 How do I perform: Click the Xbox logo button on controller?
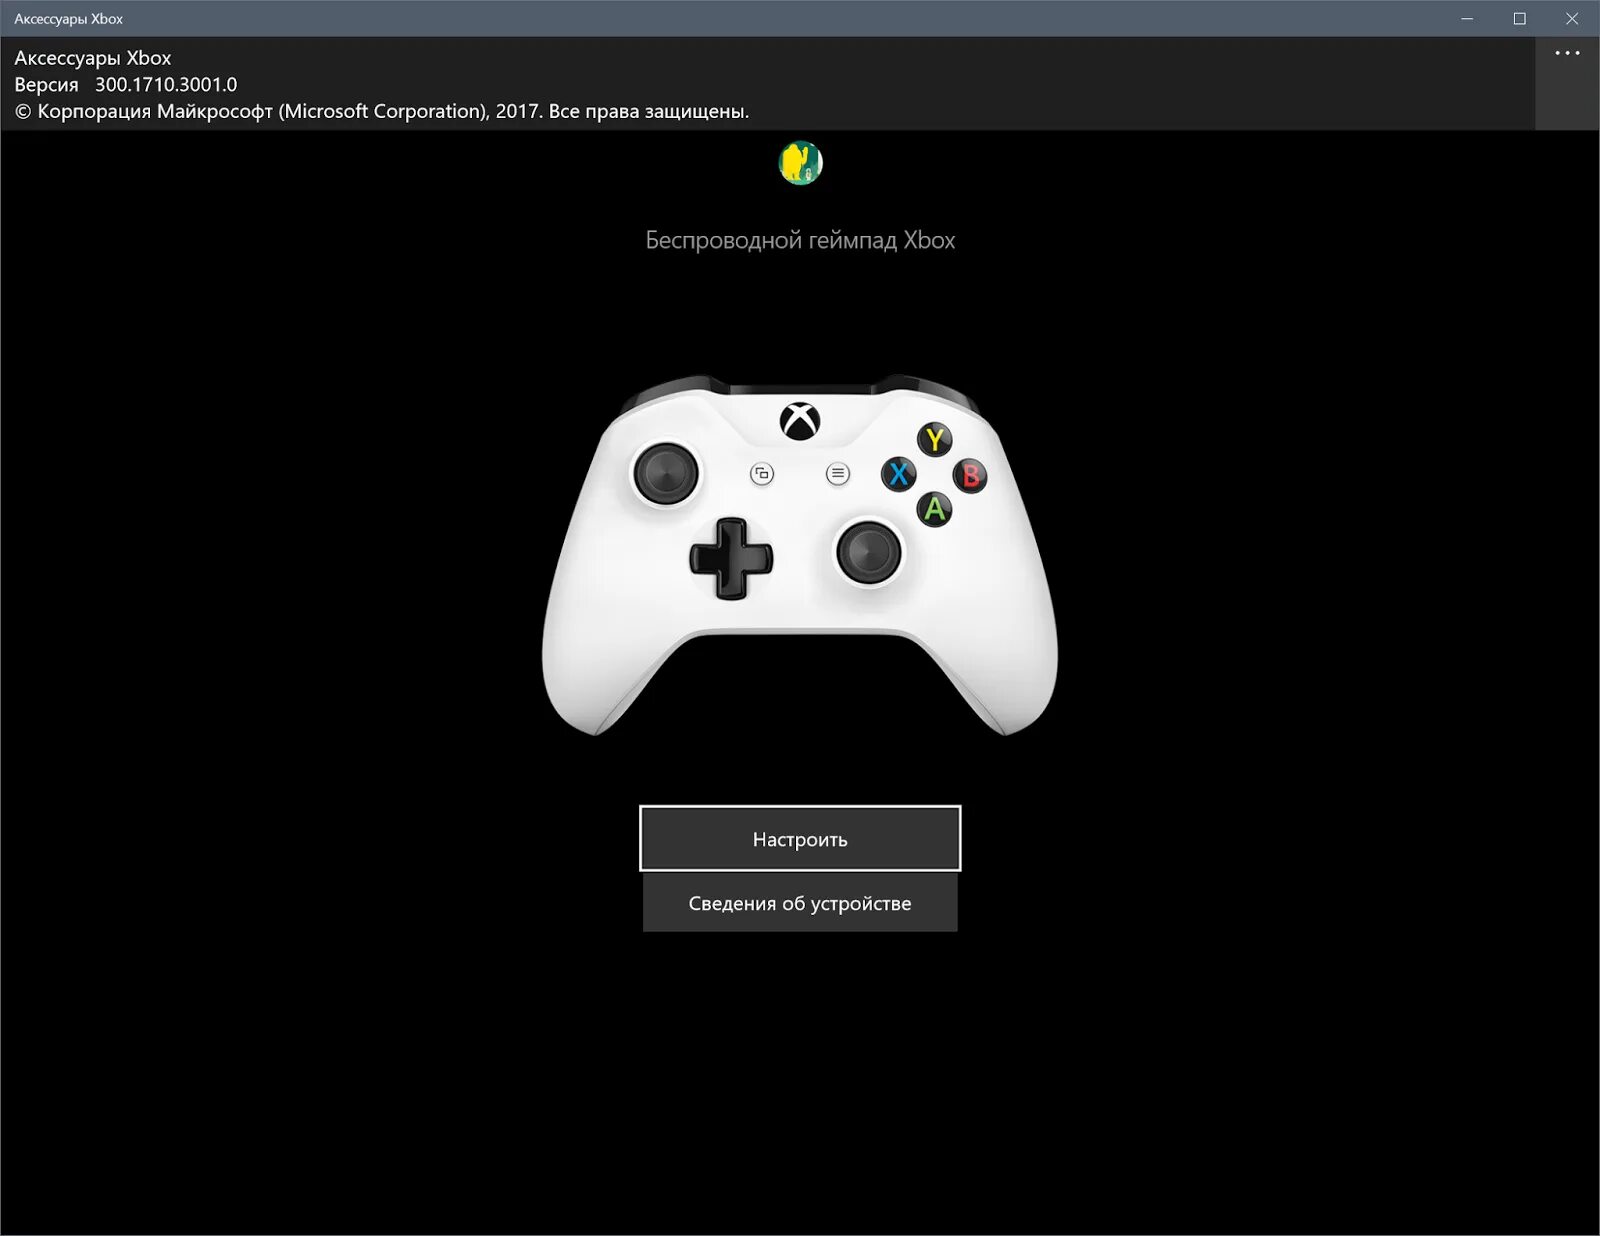point(800,420)
